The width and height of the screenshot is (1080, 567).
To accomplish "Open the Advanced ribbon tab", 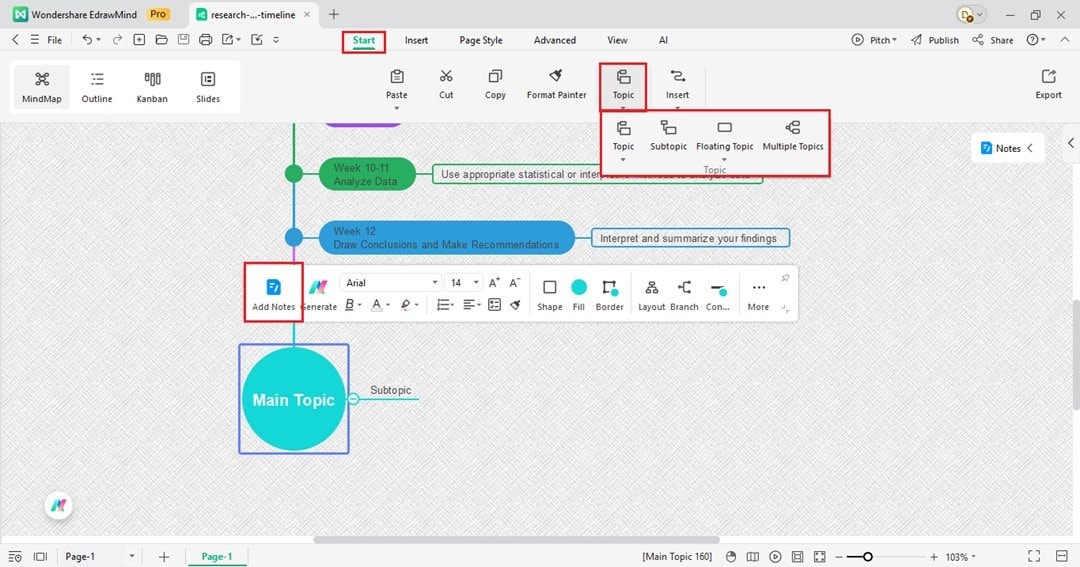I will [554, 40].
